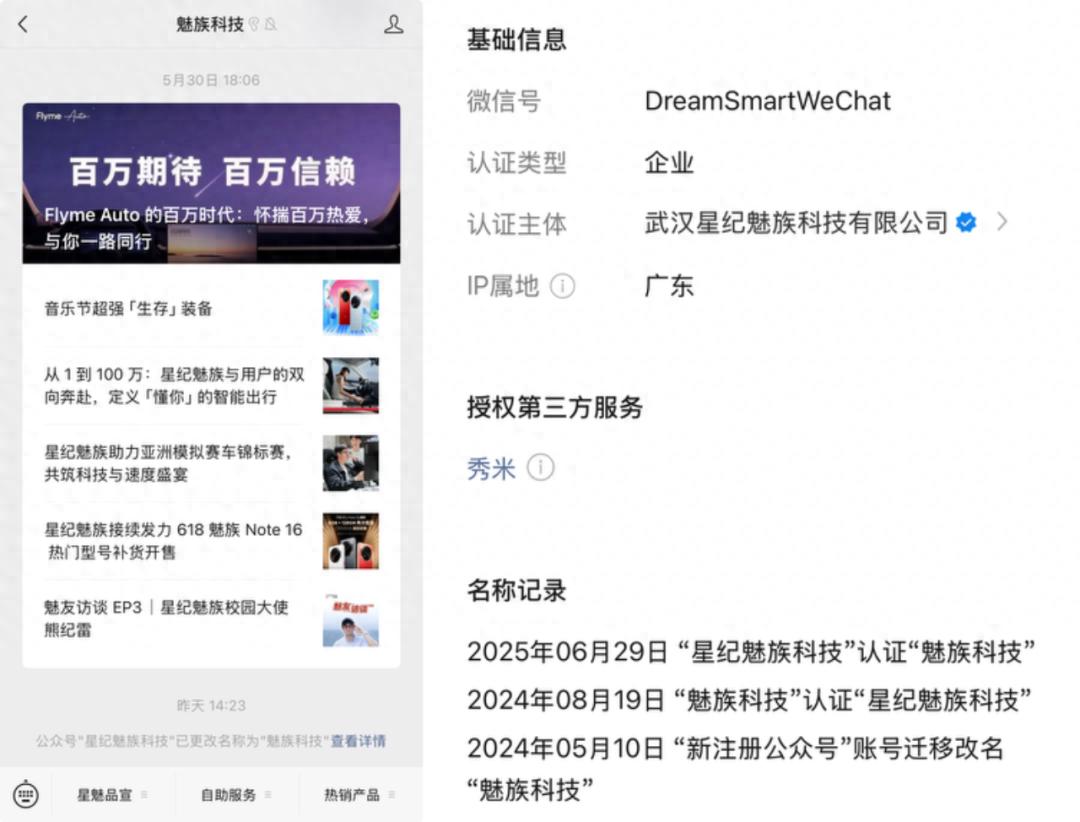
Task: Open article 音乐节超强「生存」装备
Action: click(x=211, y=308)
